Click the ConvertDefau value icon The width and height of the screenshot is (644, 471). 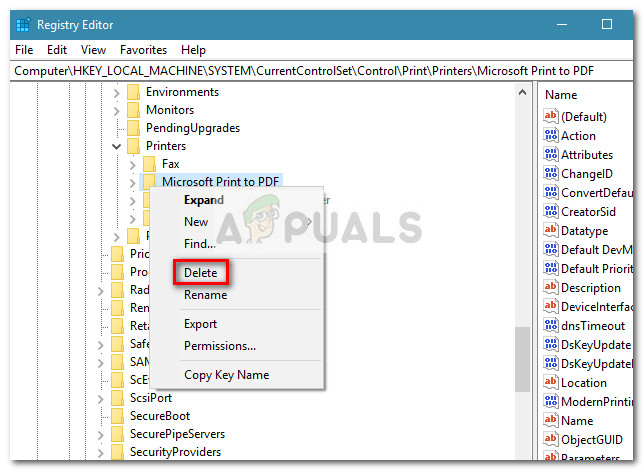tap(551, 193)
